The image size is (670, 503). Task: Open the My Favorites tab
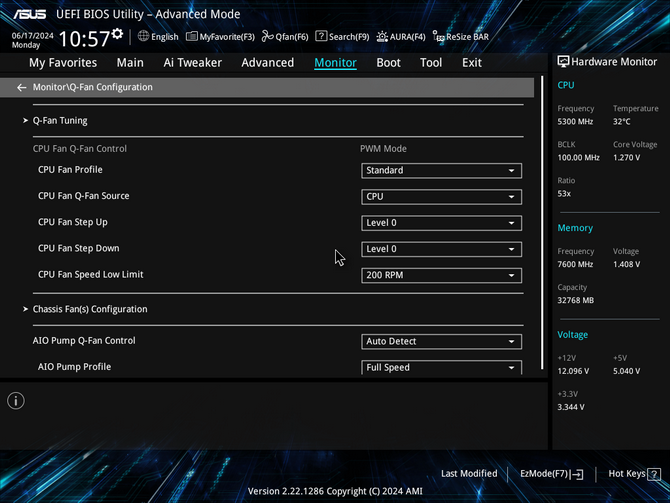pyautogui.click(x=63, y=63)
